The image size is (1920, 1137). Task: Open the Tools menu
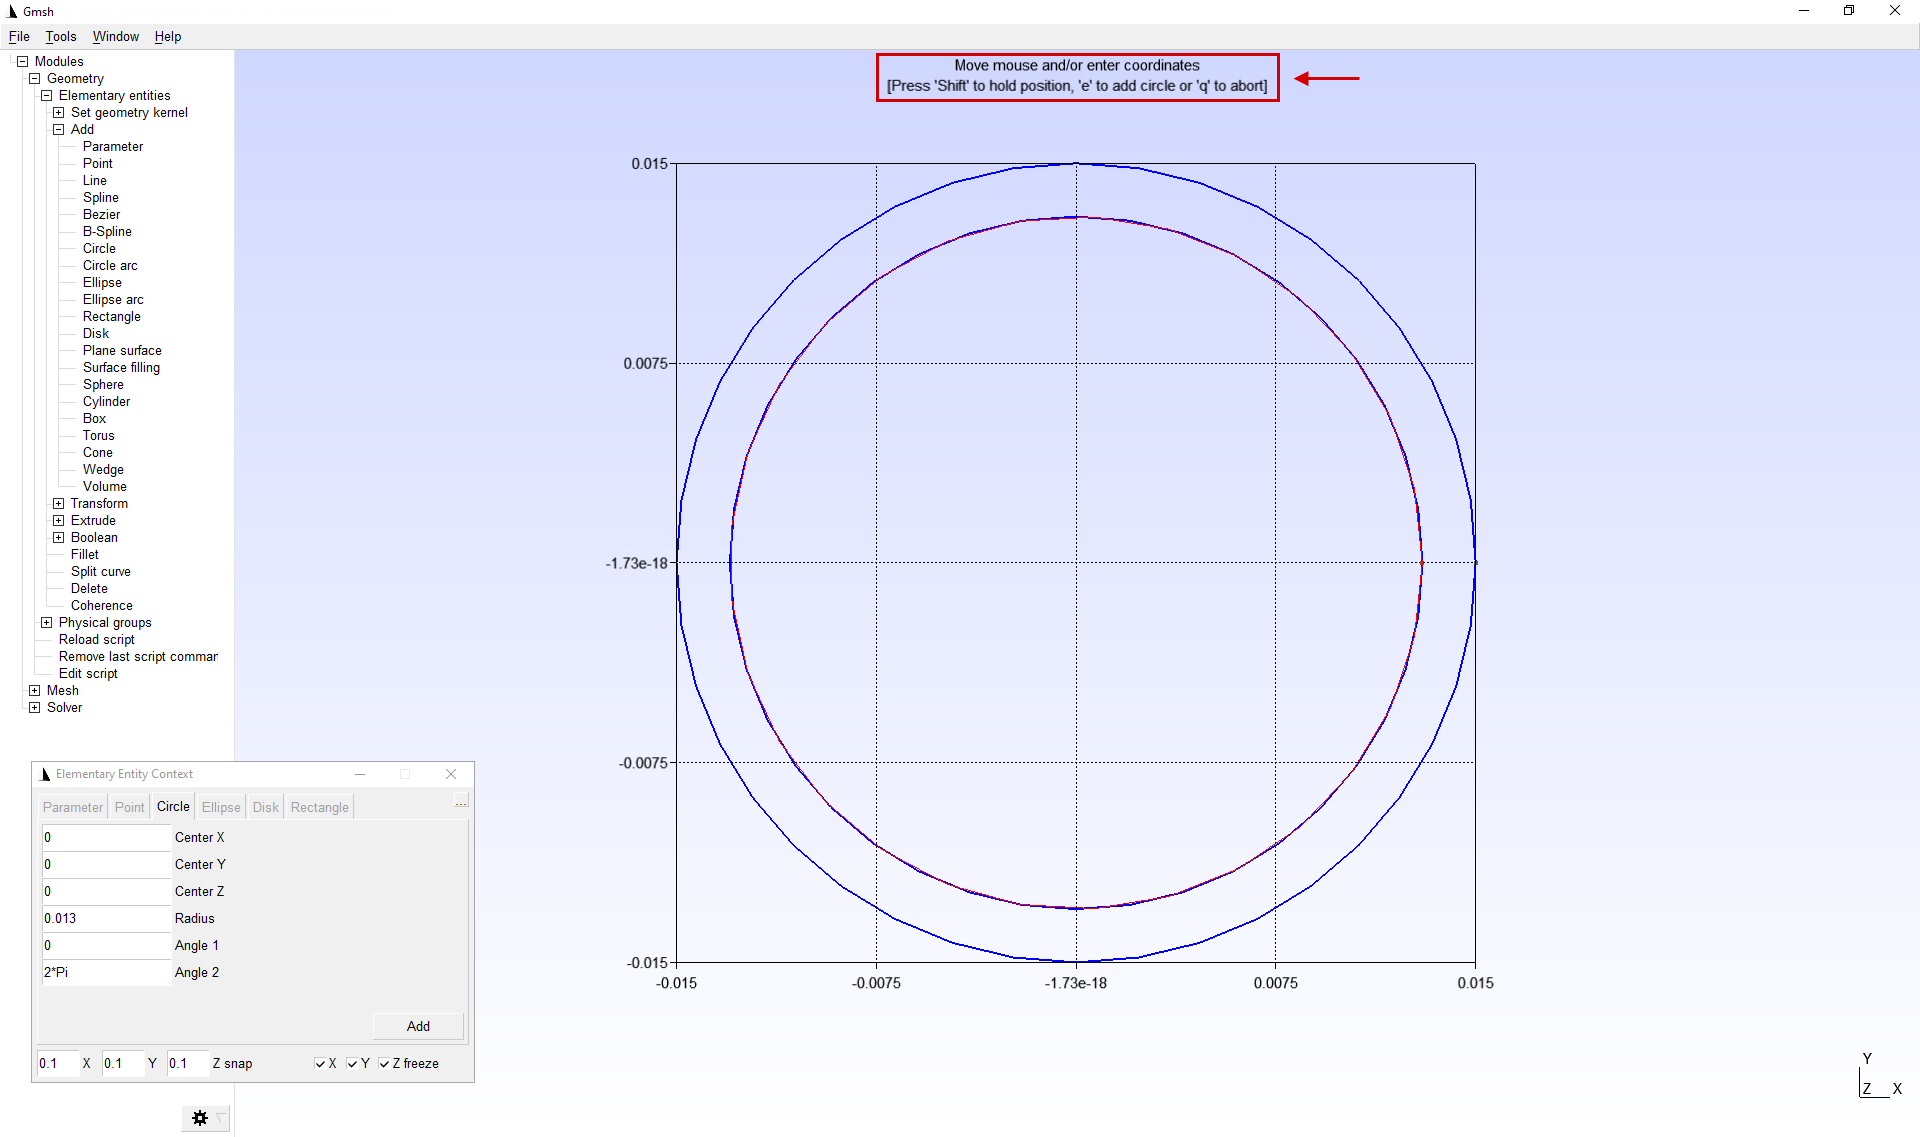60,37
